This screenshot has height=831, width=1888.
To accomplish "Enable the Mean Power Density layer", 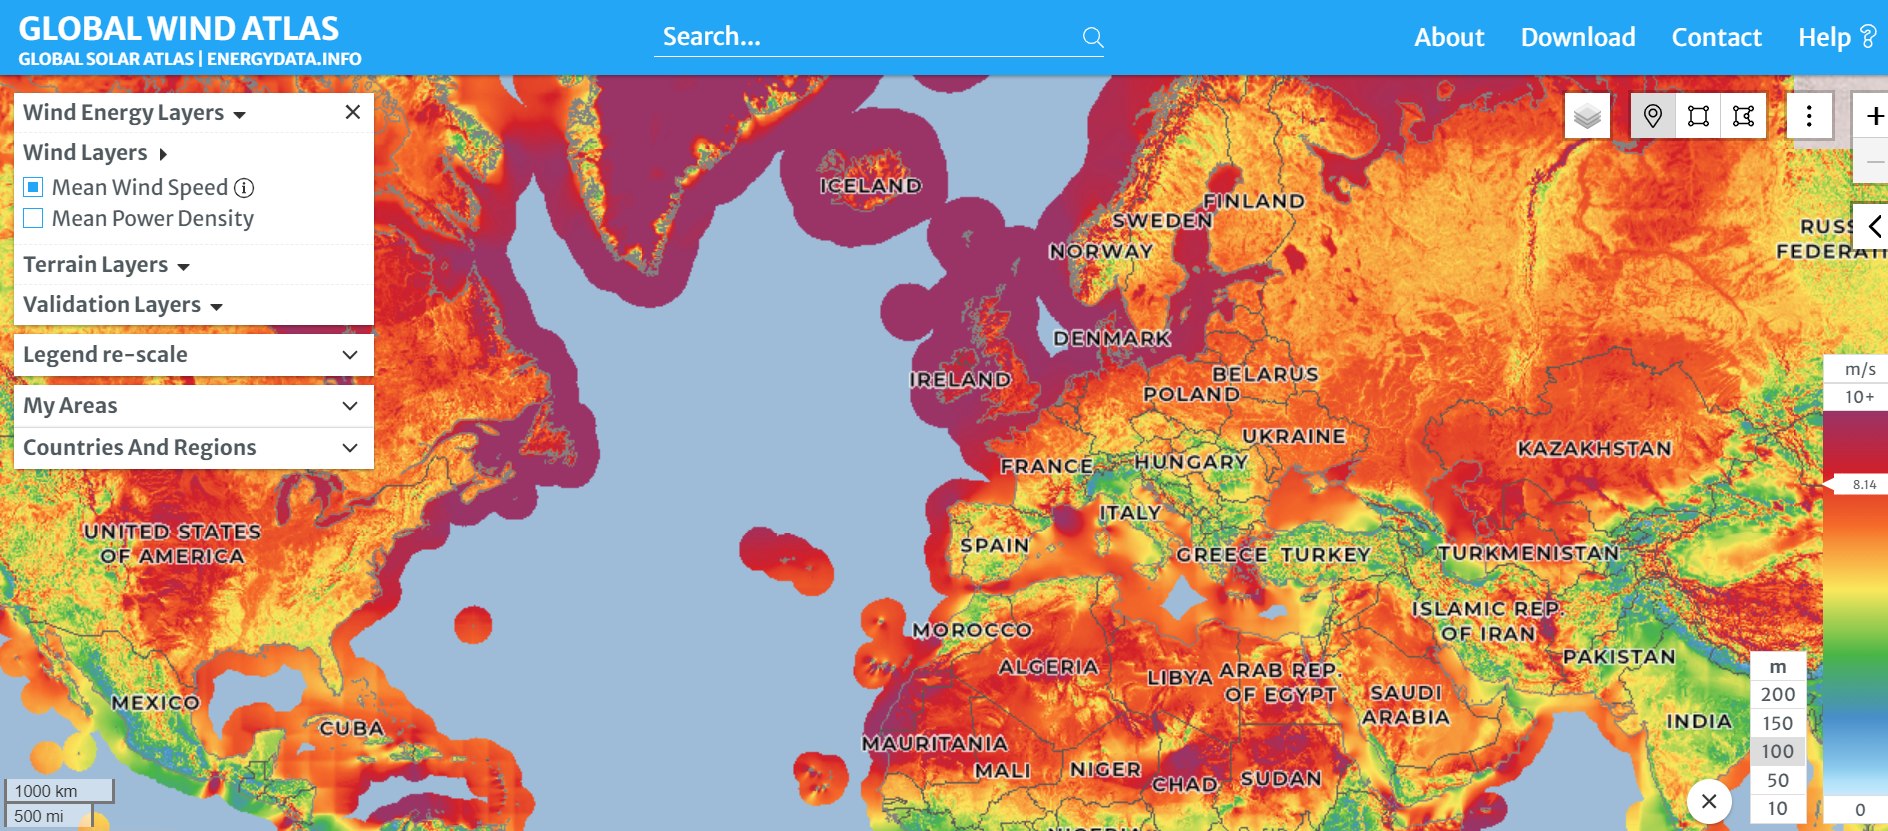I will tap(33, 218).
